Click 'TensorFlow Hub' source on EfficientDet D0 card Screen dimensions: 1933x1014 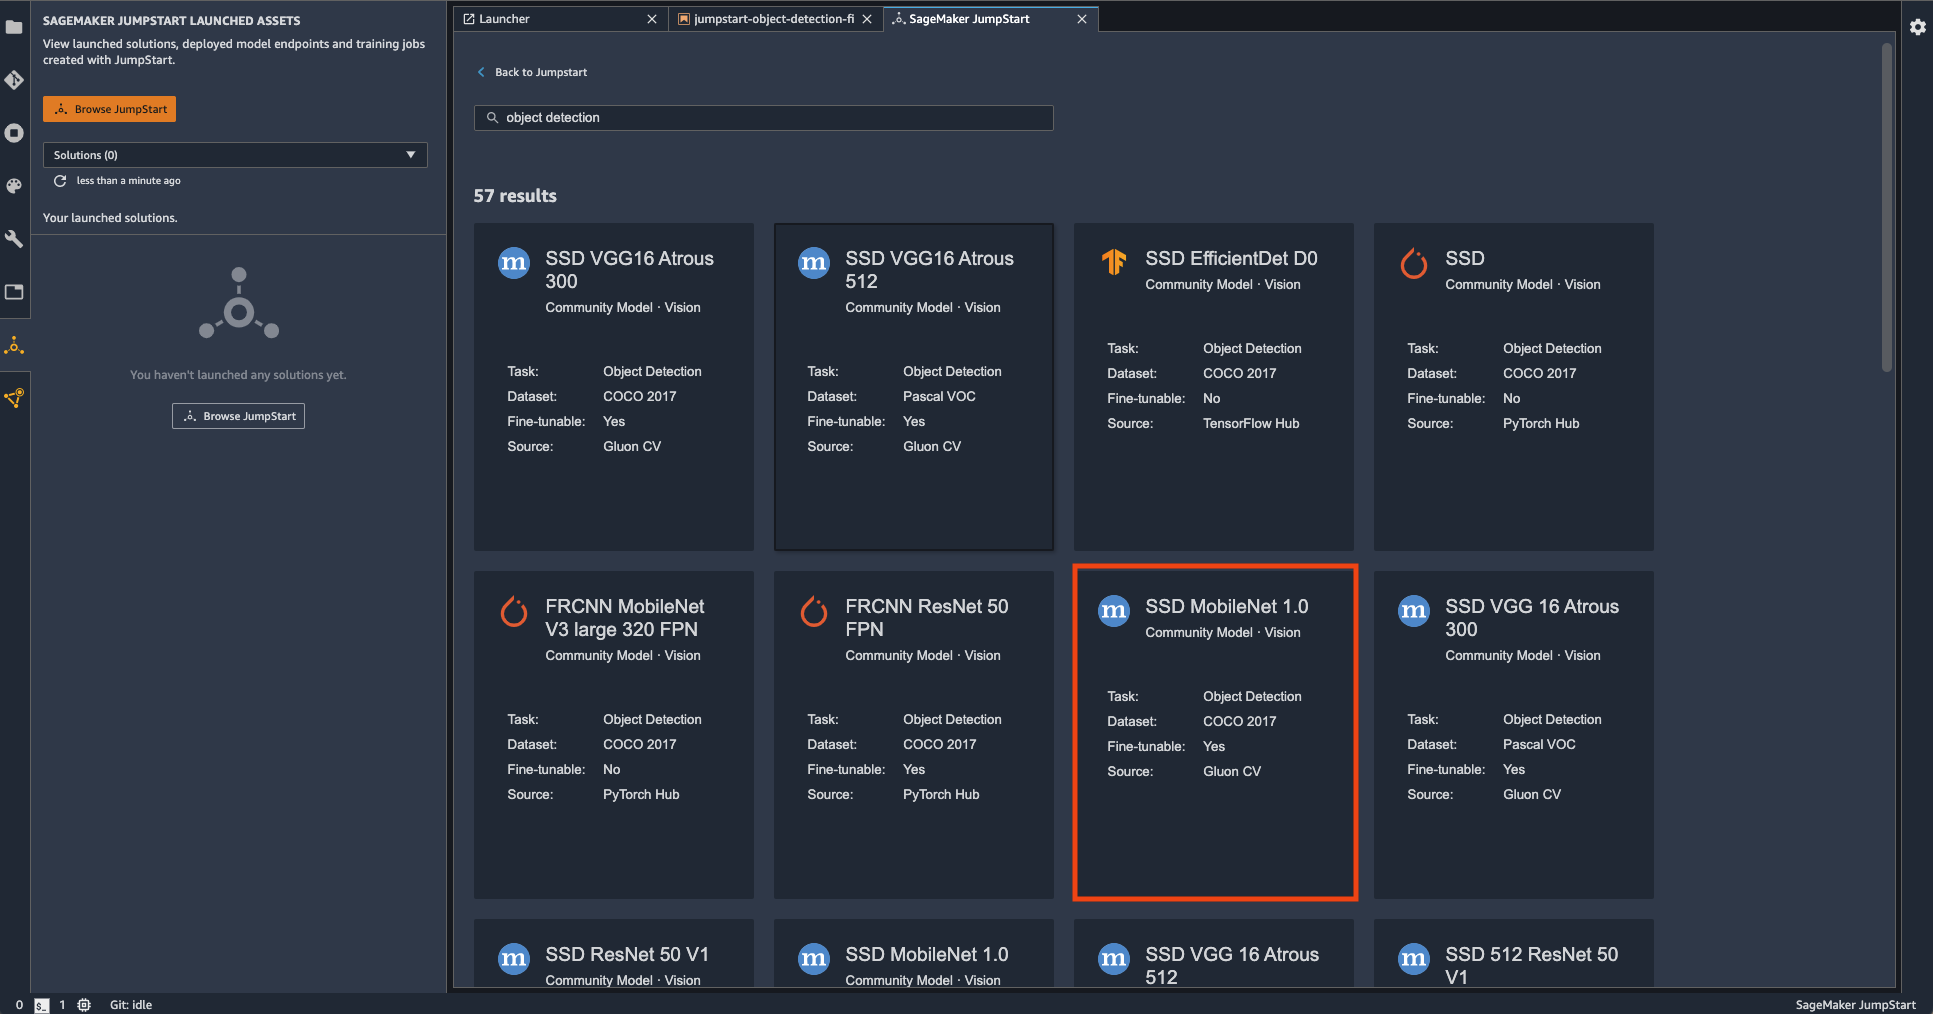[x=1251, y=424]
